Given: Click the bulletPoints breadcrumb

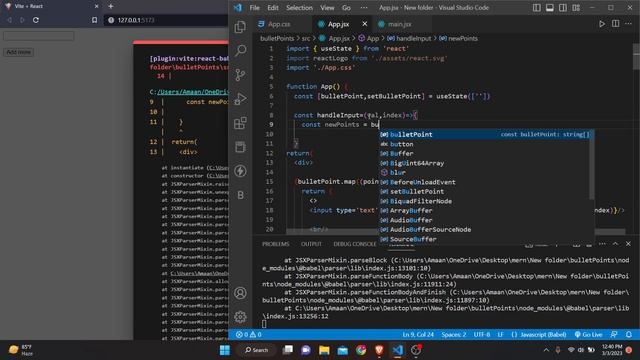Looking at the screenshot, I should [277, 38].
